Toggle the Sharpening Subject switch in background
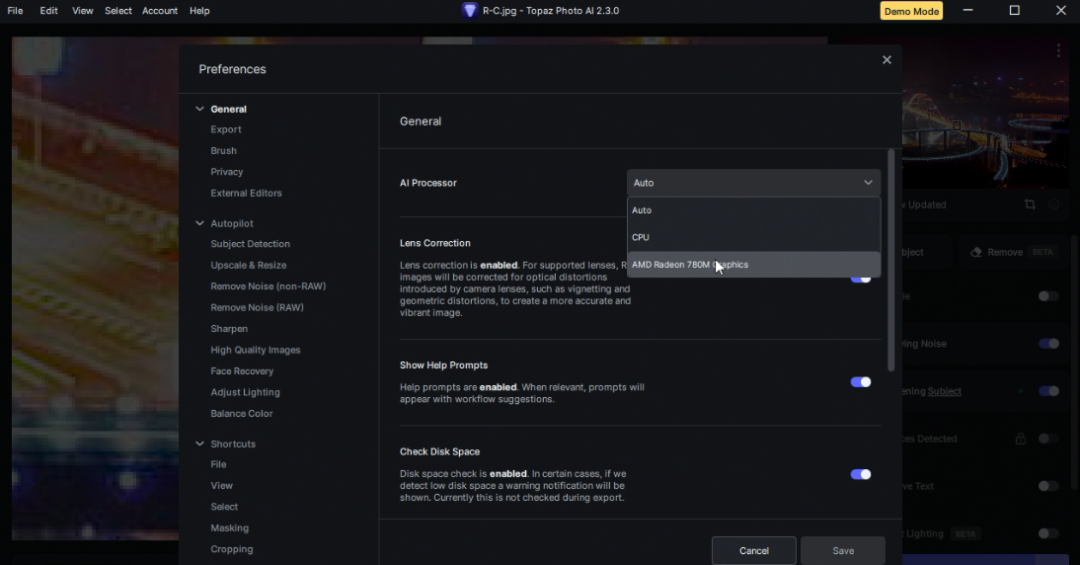Screen dimensions: 1080x565 (x=1049, y=391)
